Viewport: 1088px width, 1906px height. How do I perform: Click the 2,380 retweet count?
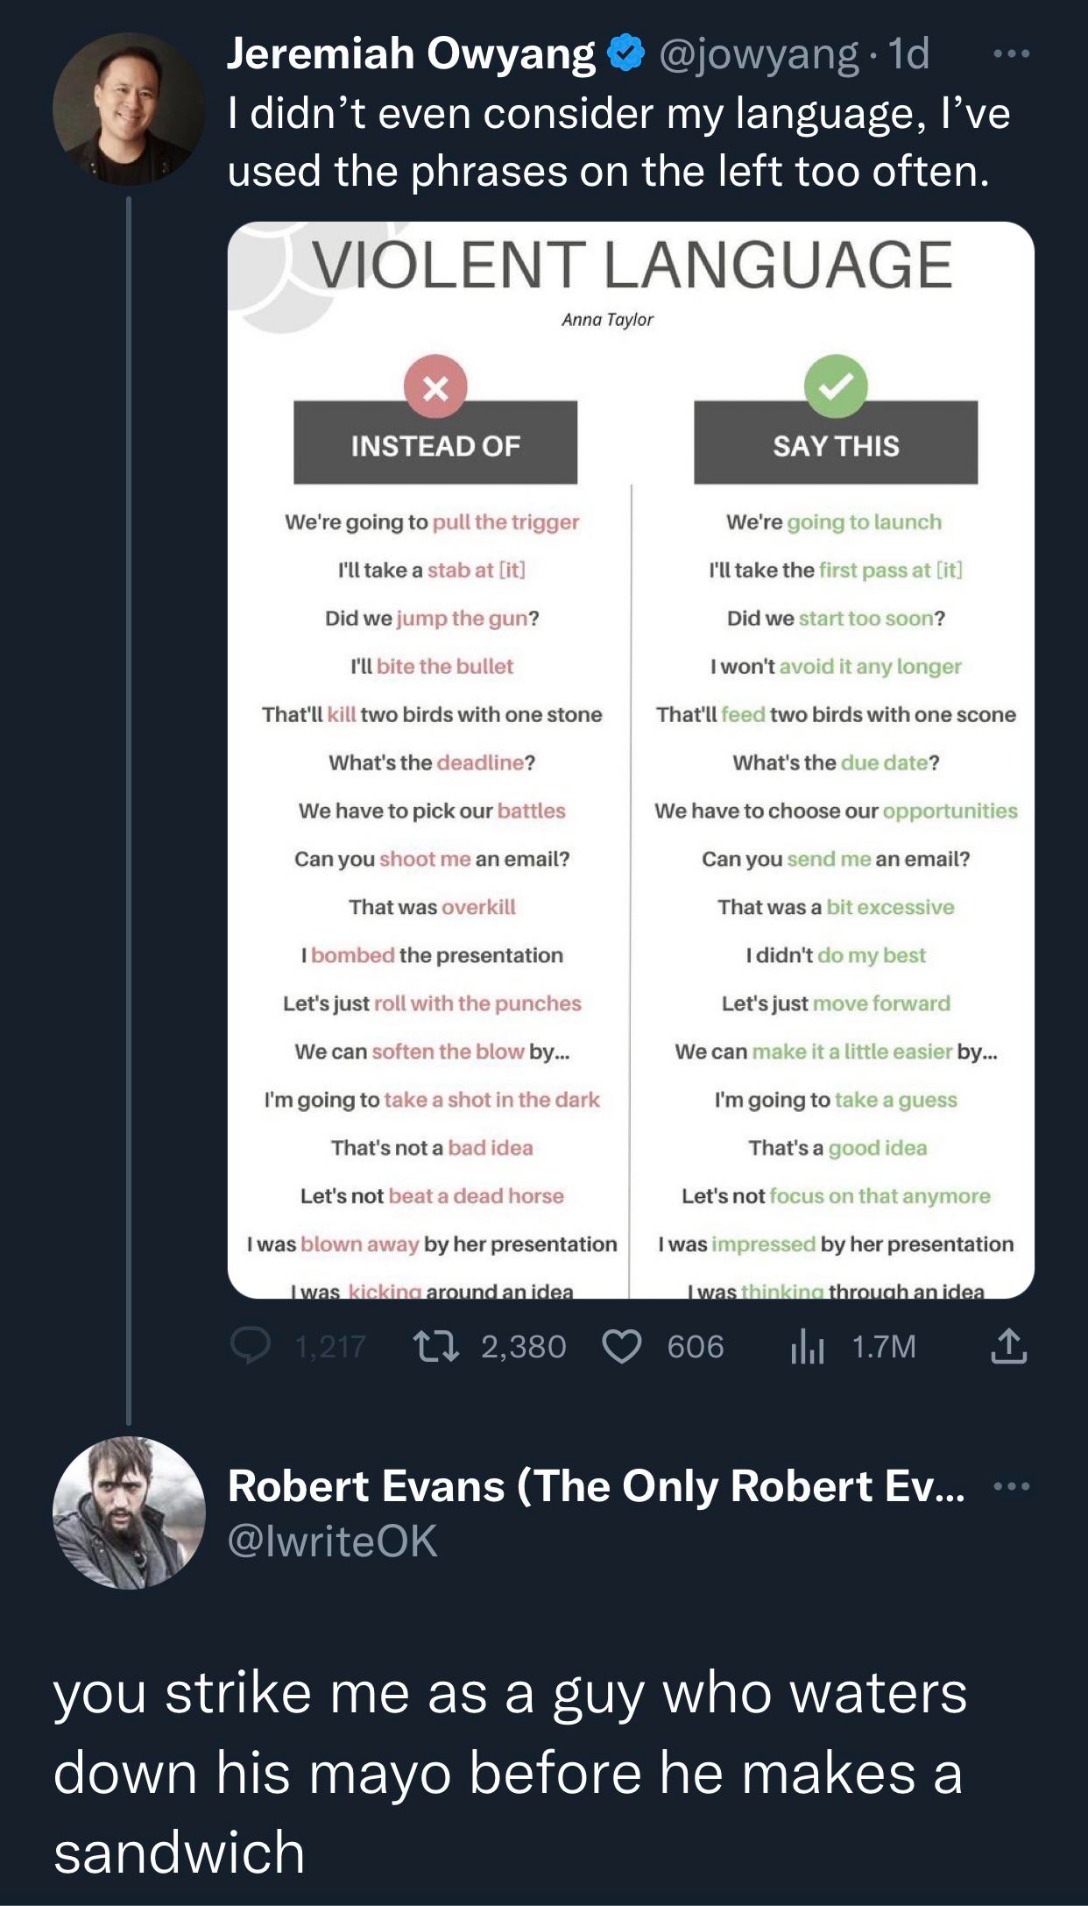pos(523,1346)
